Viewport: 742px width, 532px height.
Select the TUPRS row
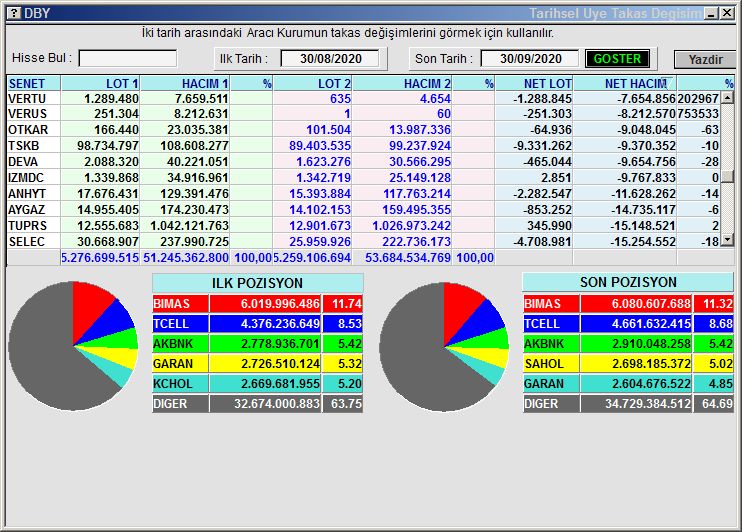click(x=363, y=226)
